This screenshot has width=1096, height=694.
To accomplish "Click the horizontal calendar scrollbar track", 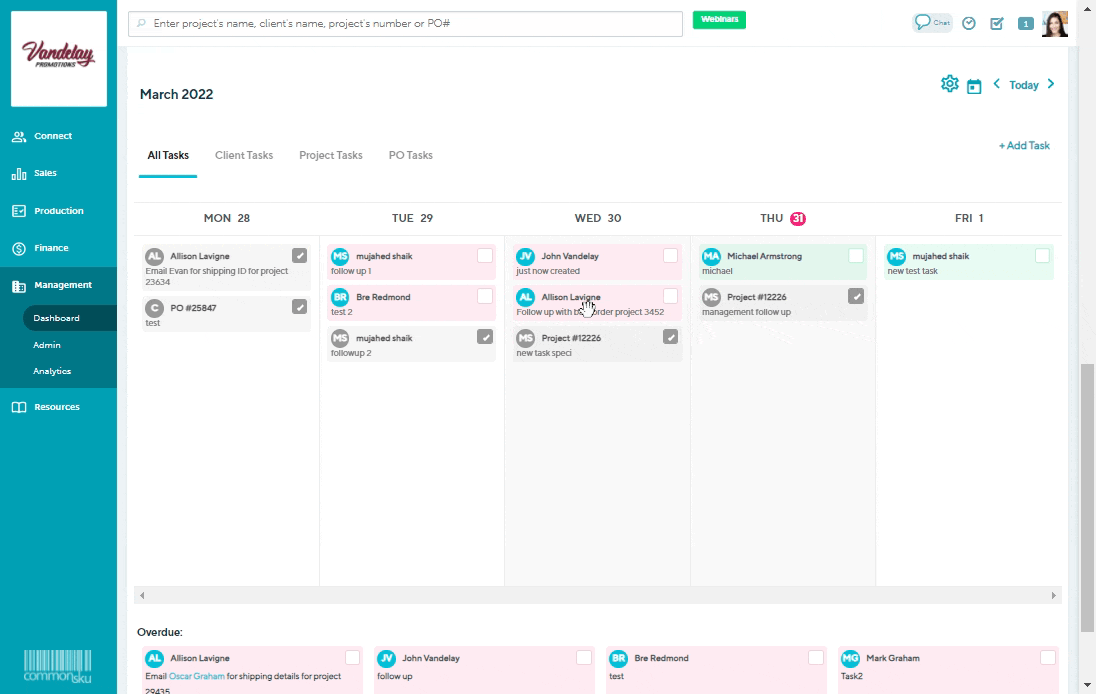I will coord(597,596).
